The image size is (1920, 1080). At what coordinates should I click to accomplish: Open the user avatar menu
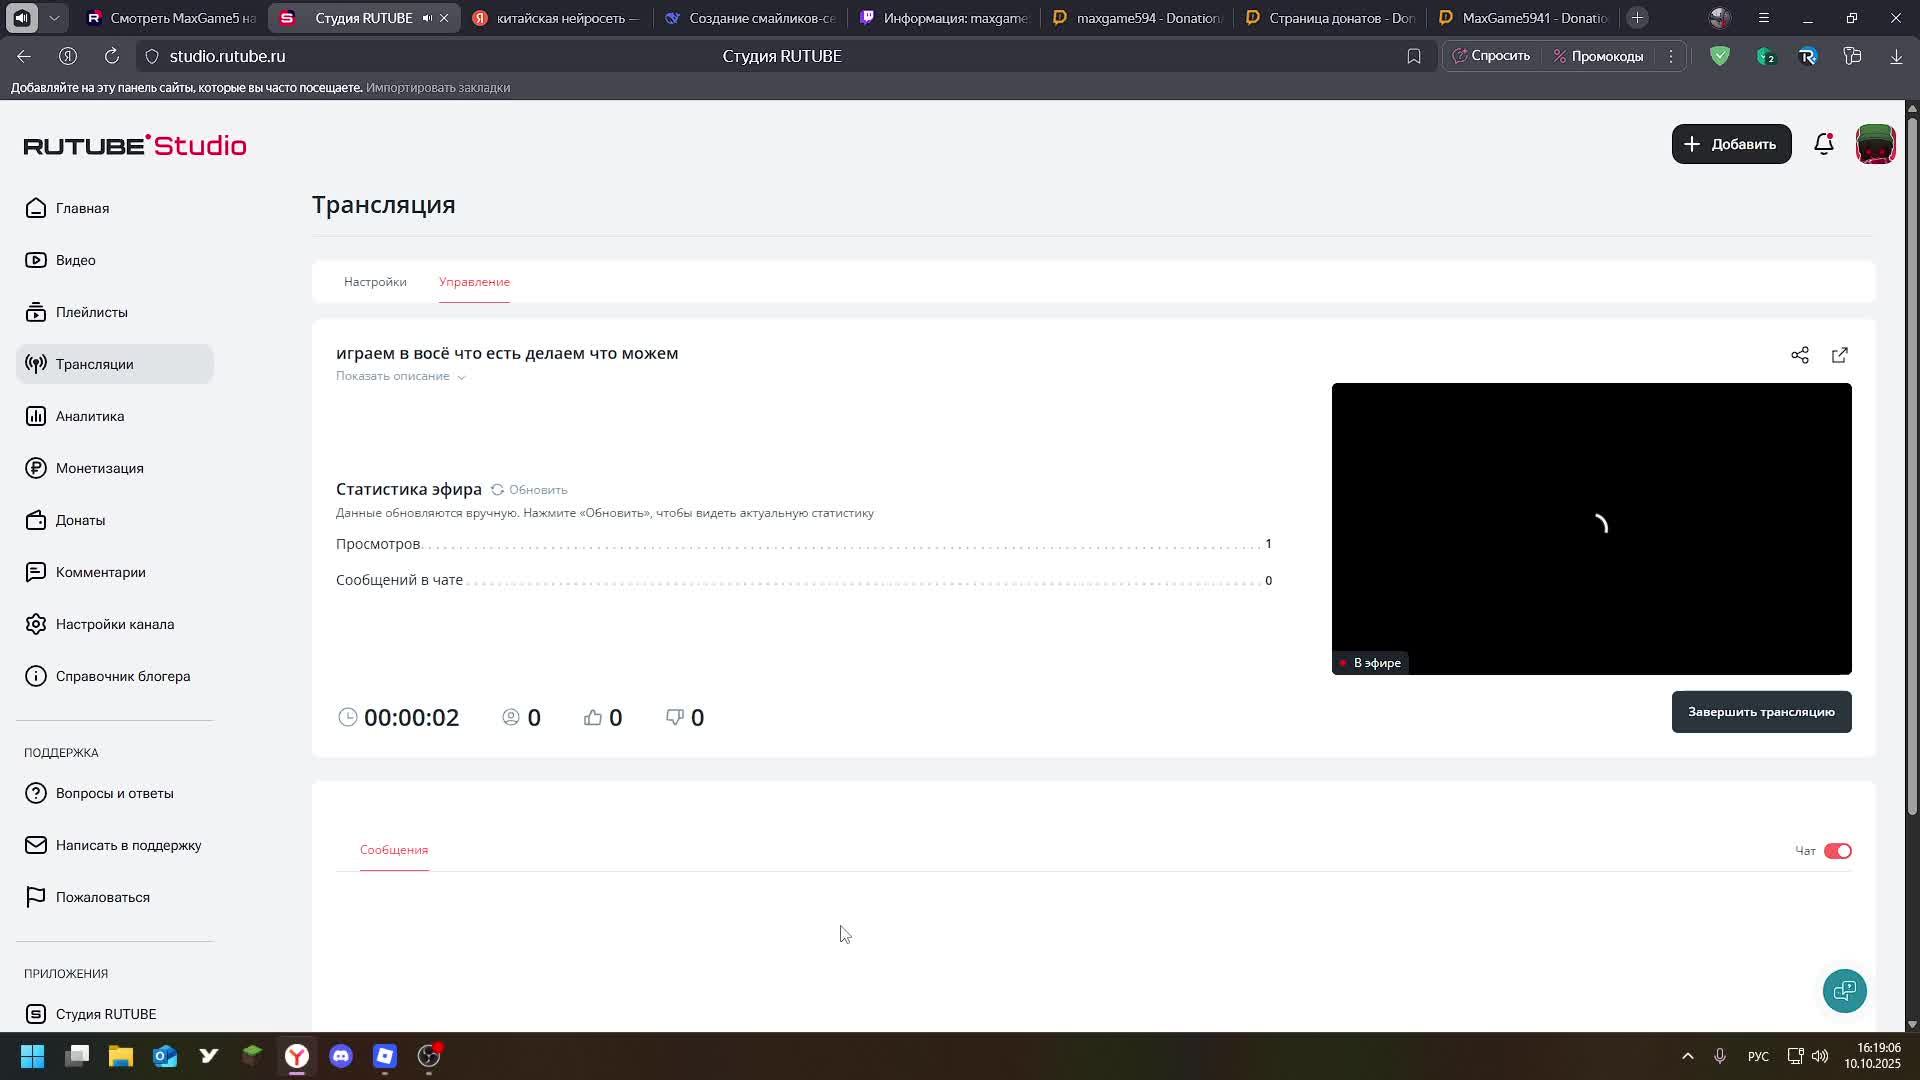1875,144
